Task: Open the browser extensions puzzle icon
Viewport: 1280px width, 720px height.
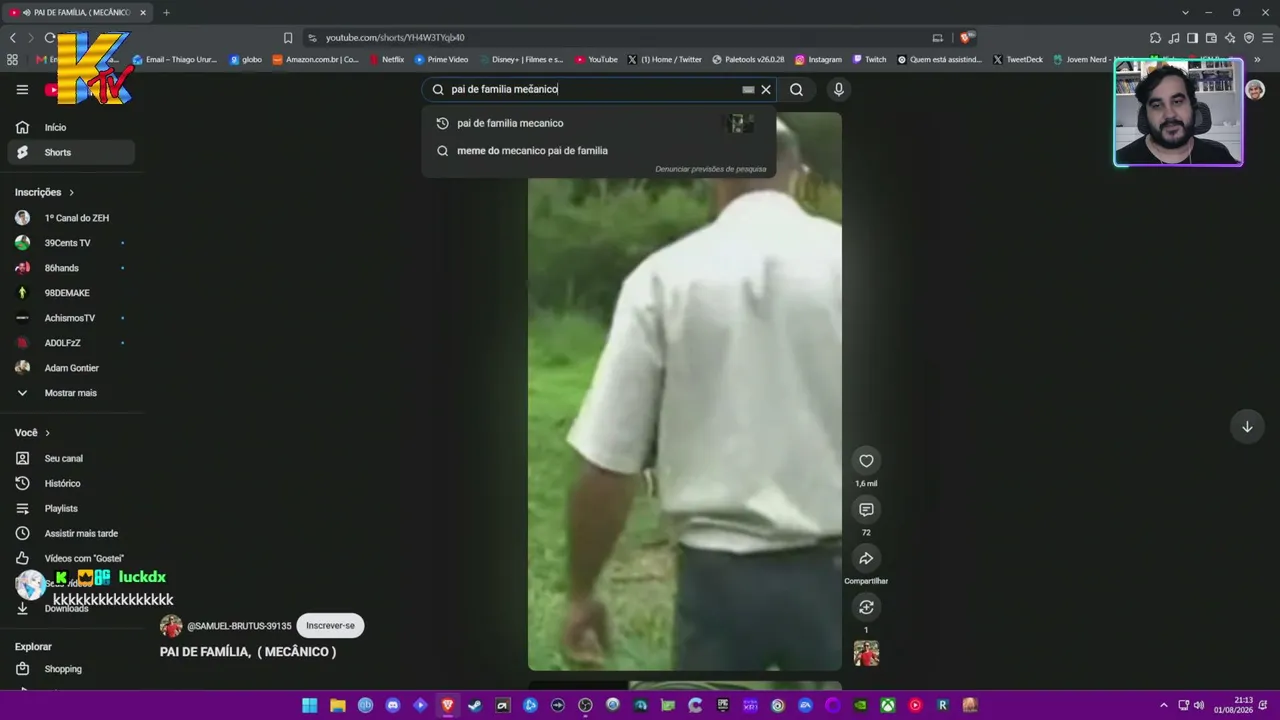Action: pyautogui.click(x=1155, y=38)
